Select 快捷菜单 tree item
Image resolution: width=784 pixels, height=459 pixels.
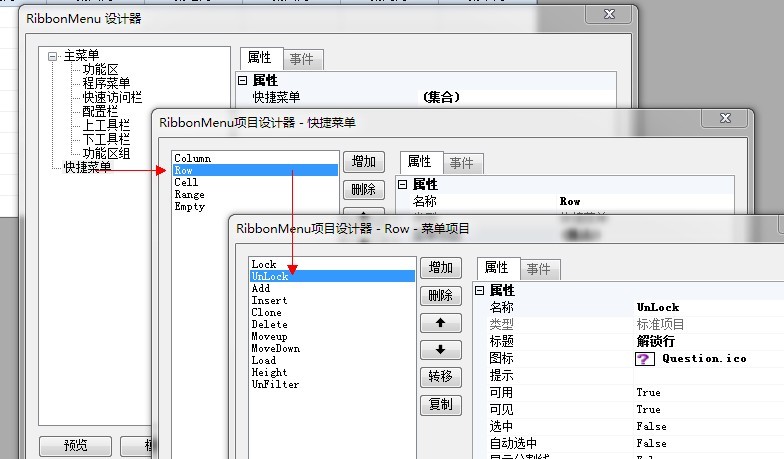pos(88,167)
